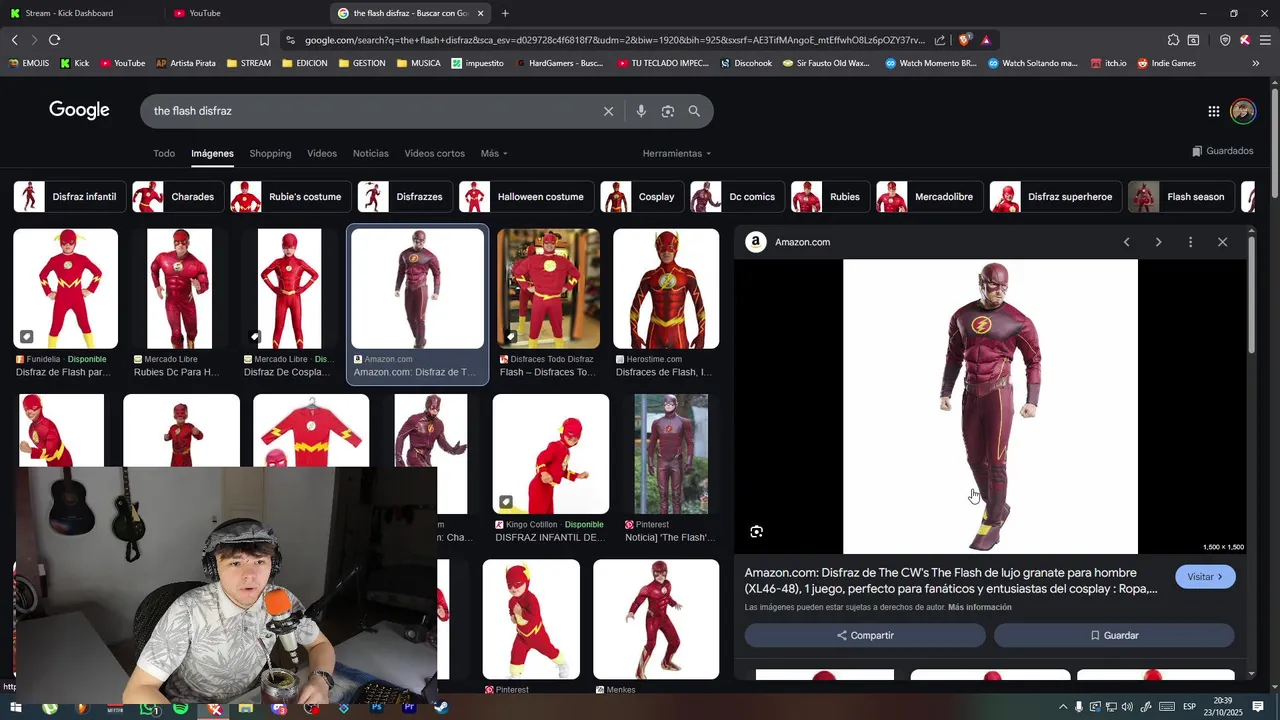Click the Visitar button

1205,577
